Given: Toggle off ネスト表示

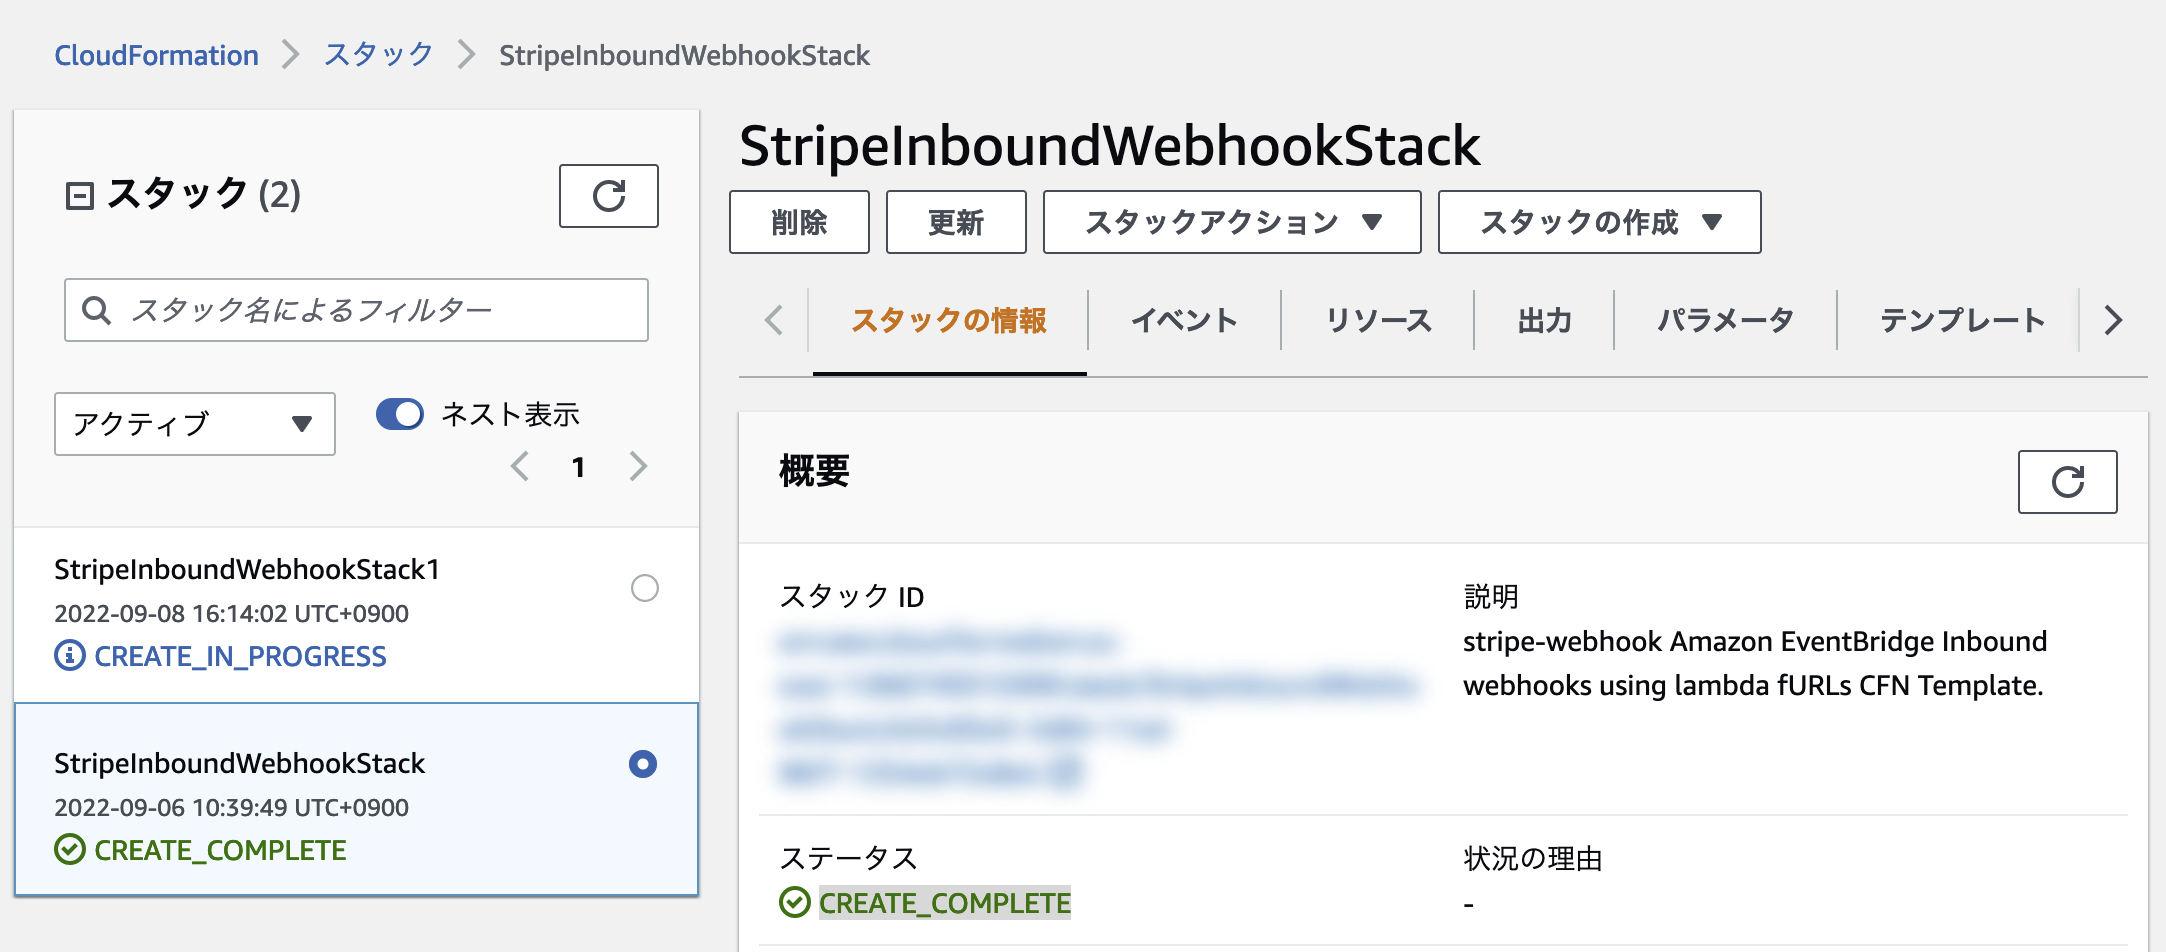Looking at the screenshot, I should point(400,413).
